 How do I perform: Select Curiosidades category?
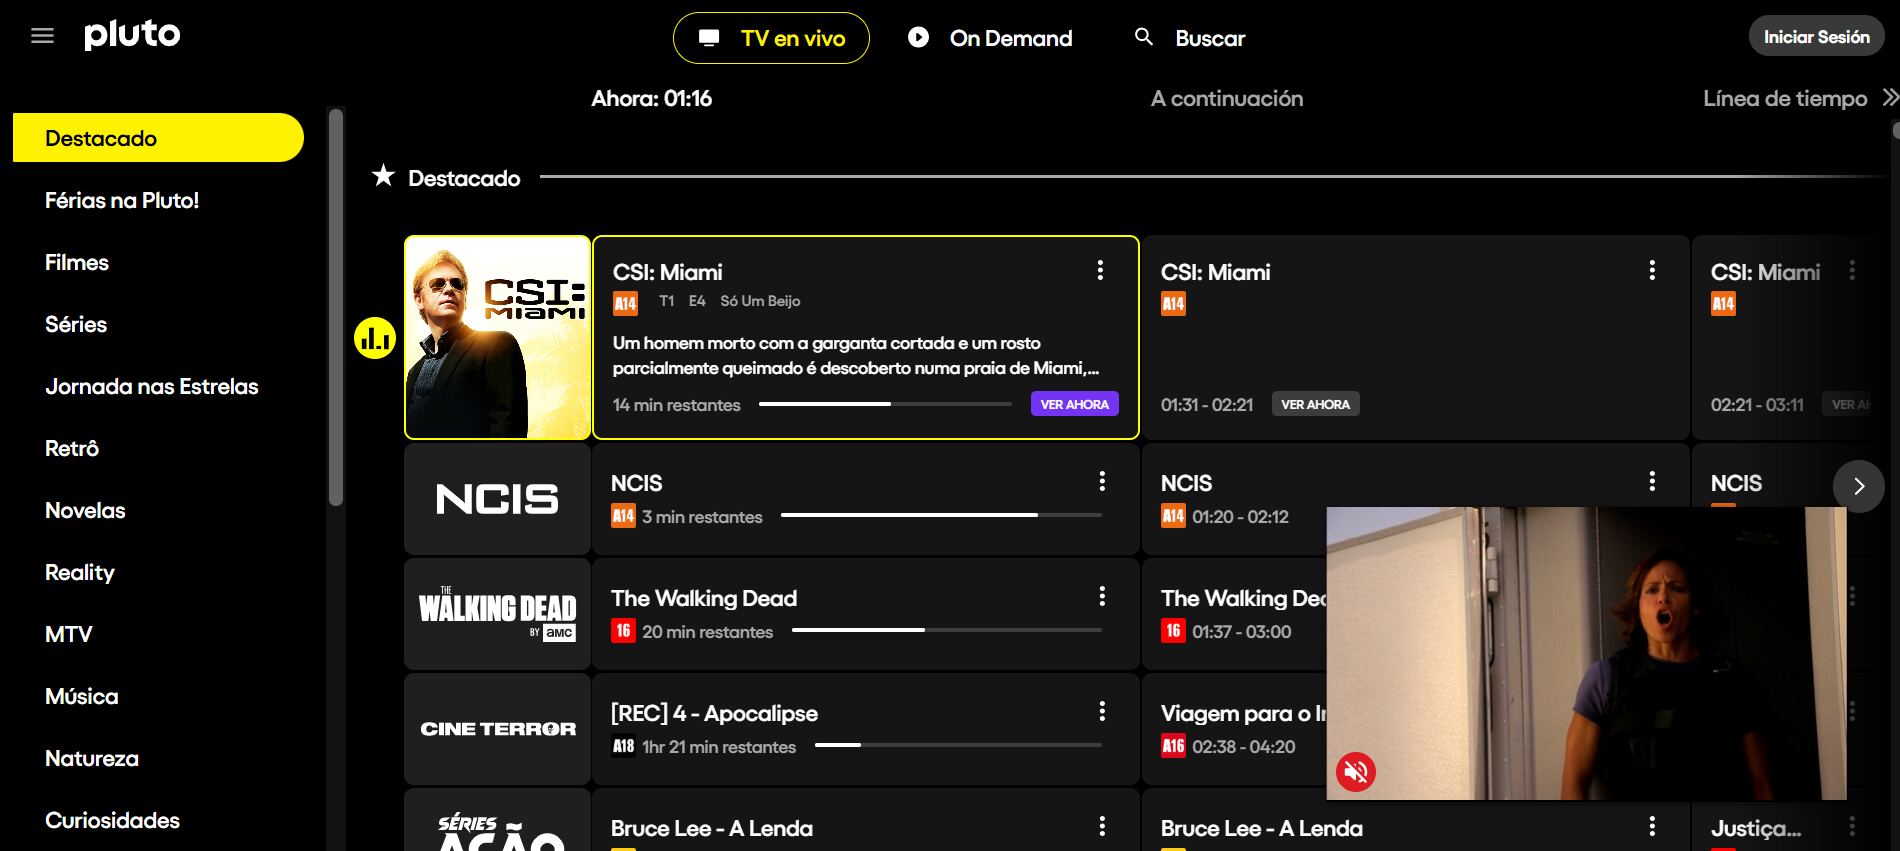tap(112, 820)
